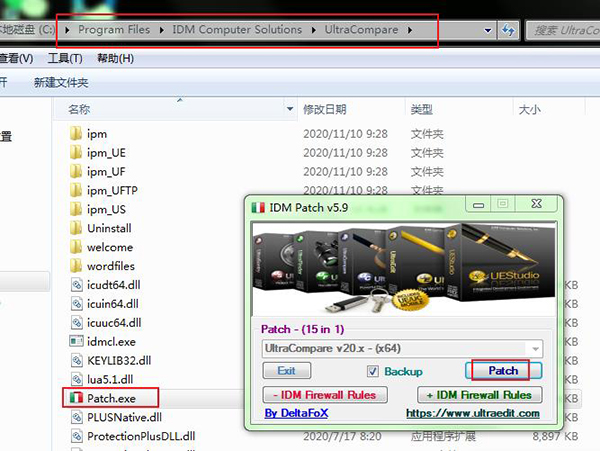Click the idmcl.exe application icon

(x=76, y=341)
